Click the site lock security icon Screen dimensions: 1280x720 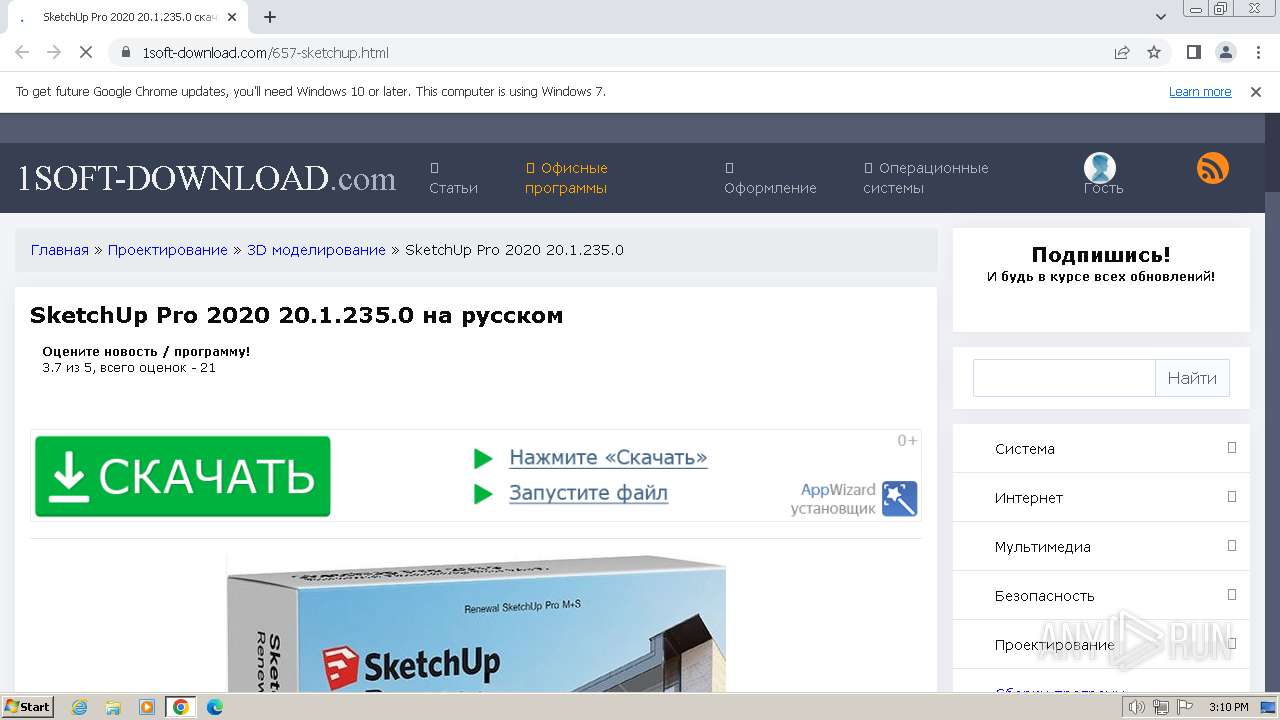[126, 53]
